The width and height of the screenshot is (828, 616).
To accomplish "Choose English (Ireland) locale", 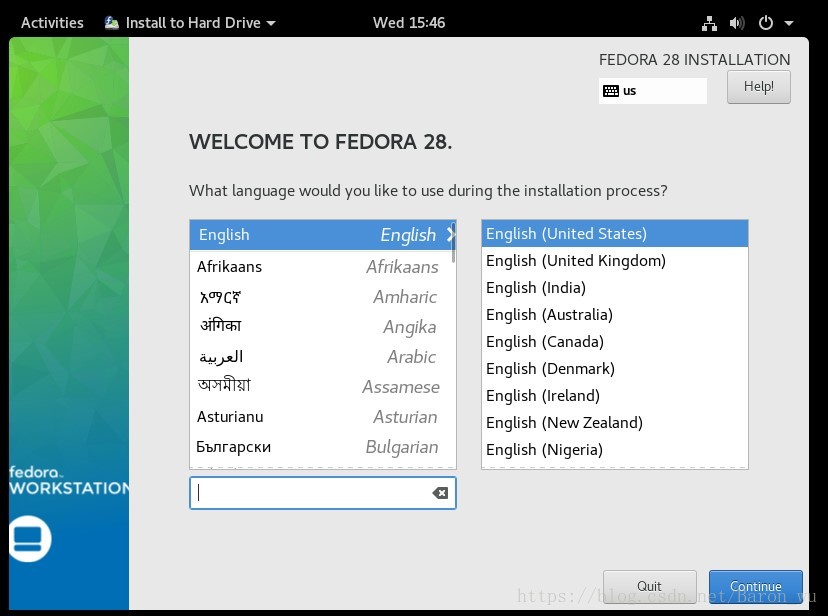I will click(x=615, y=395).
